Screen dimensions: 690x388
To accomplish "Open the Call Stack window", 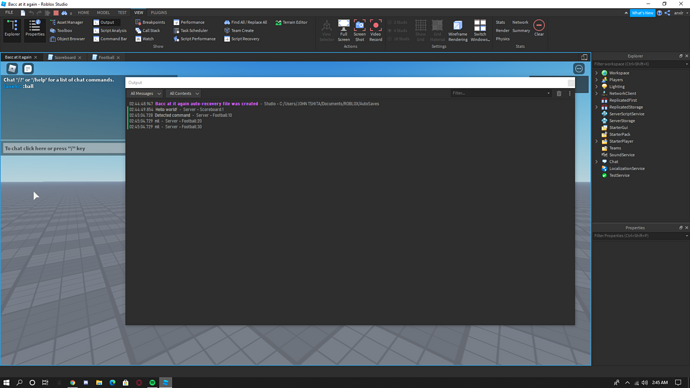I will coord(147,30).
